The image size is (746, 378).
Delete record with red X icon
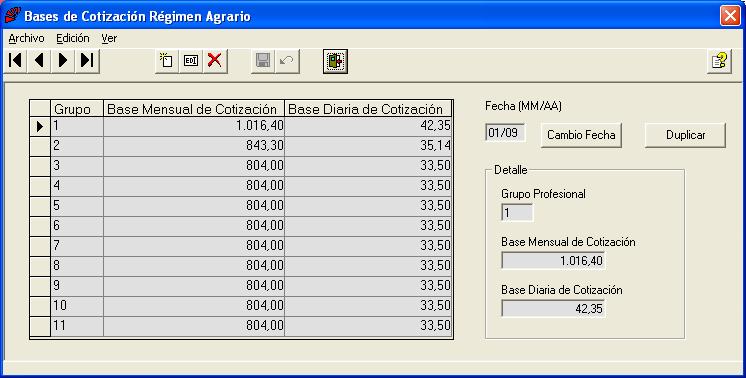(x=215, y=60)
